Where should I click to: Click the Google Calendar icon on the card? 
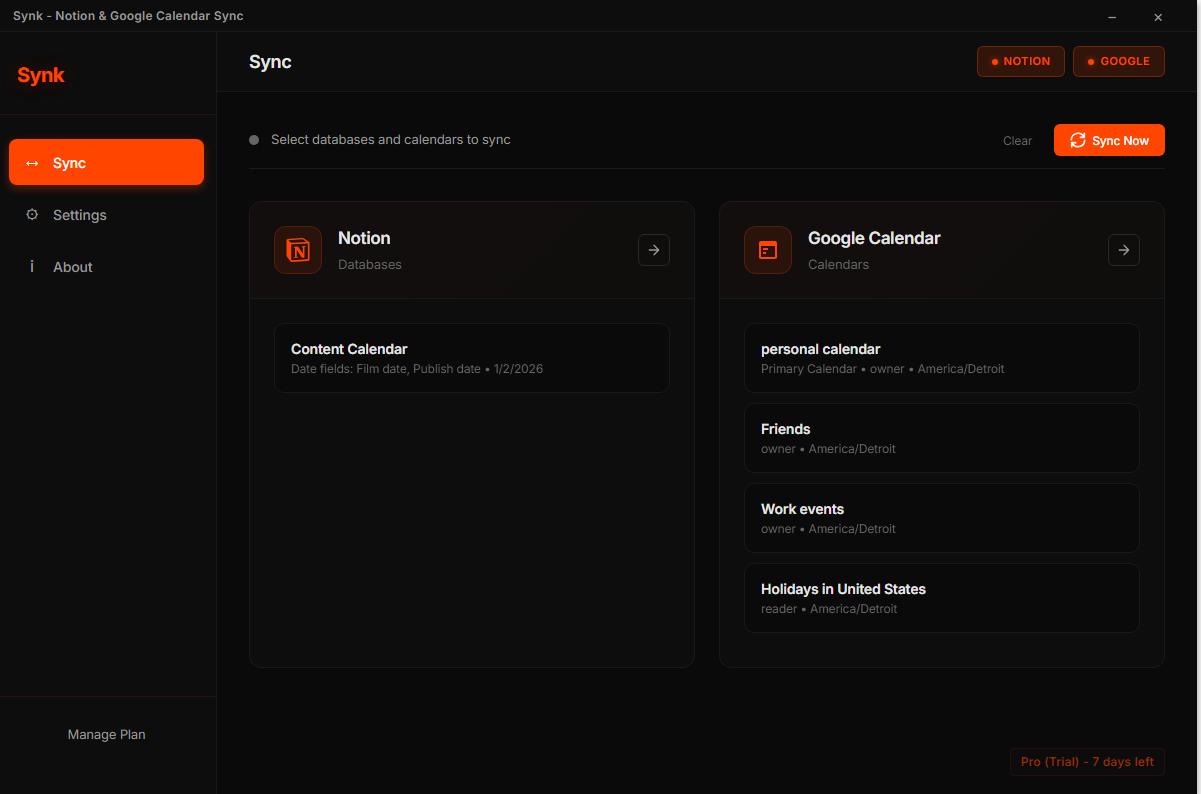tap(767, 249)
